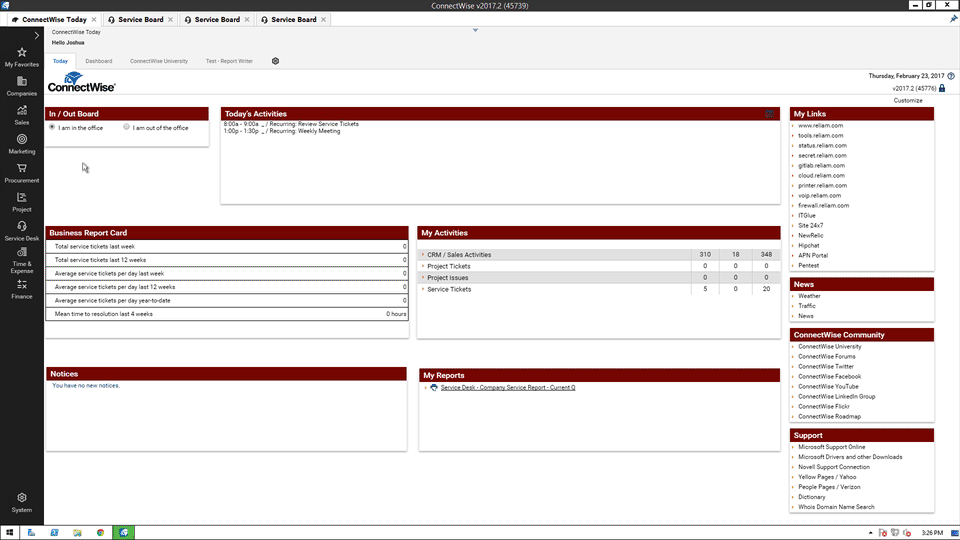
Task: Click the 'Recurring: Review Service Tickets' activity
Action: (x=314, y=124)
